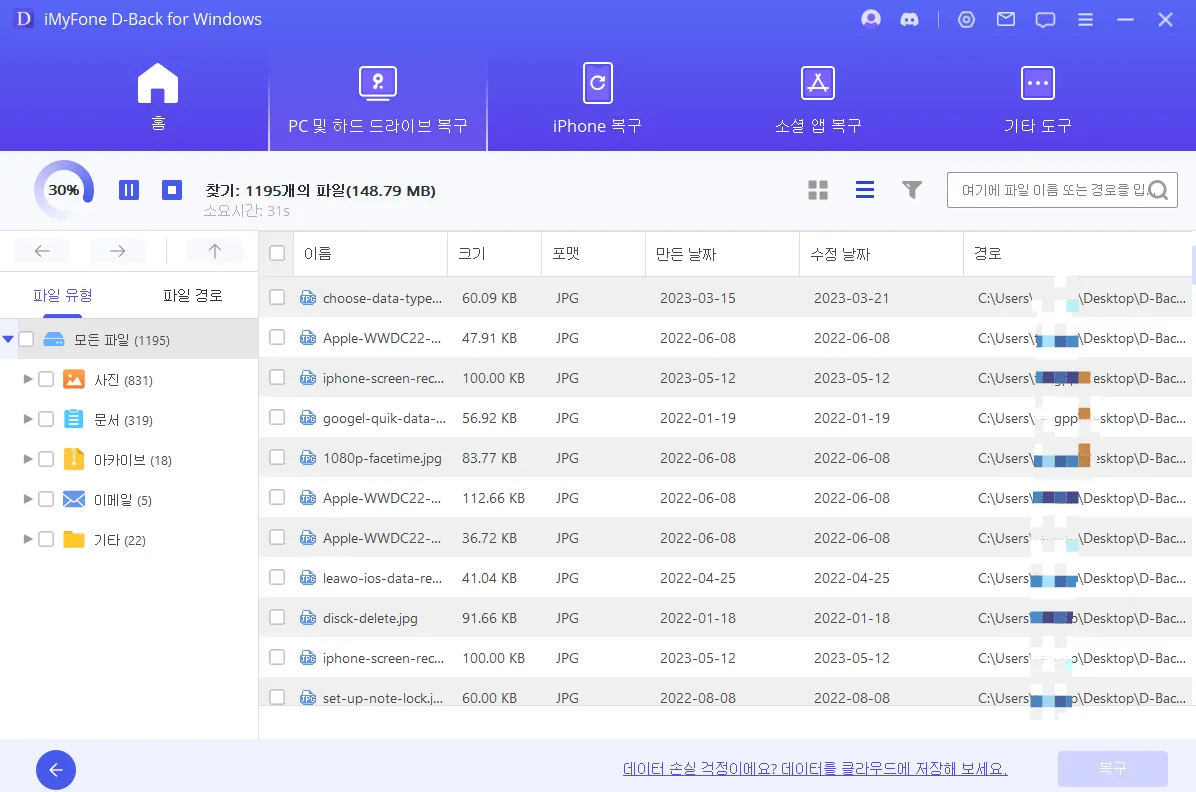The height and width of the screenshot is (792, 1196).
Task: Go up one folder level
Action: (214, 251)
